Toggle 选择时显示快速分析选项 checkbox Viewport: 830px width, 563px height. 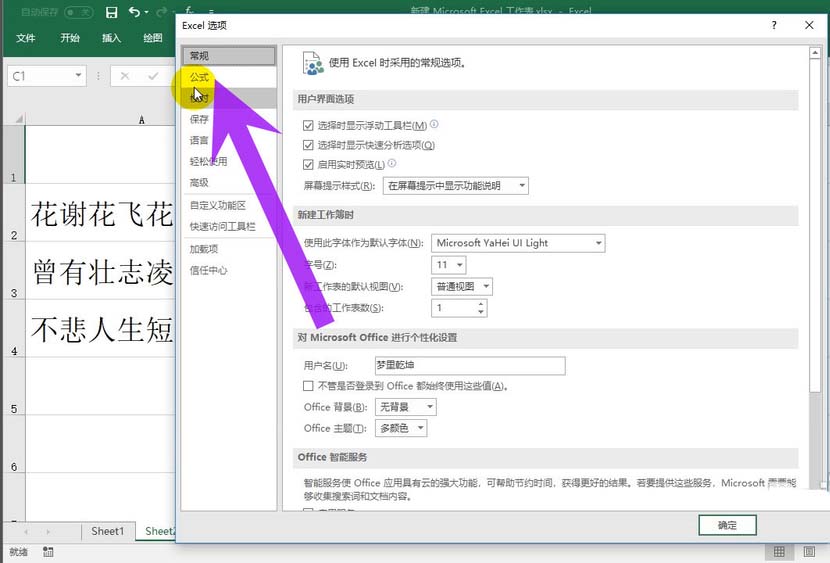coord(308,145)
